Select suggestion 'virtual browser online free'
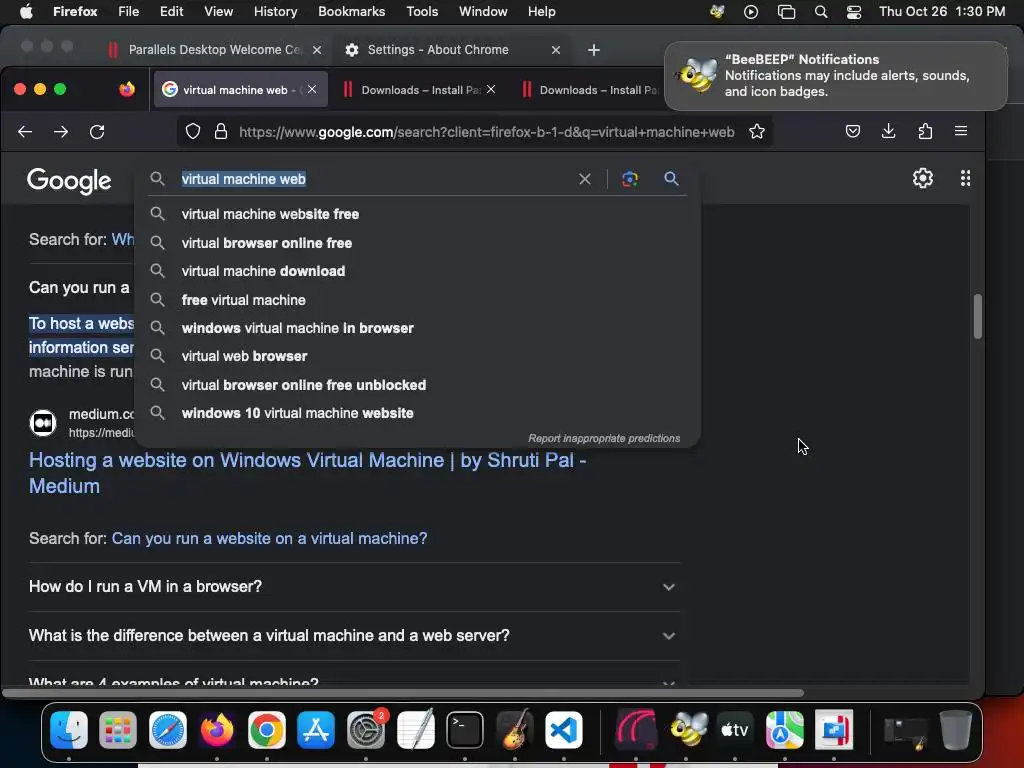The width and height of the screenshot is (1024, 768). (x=417, y=243)
